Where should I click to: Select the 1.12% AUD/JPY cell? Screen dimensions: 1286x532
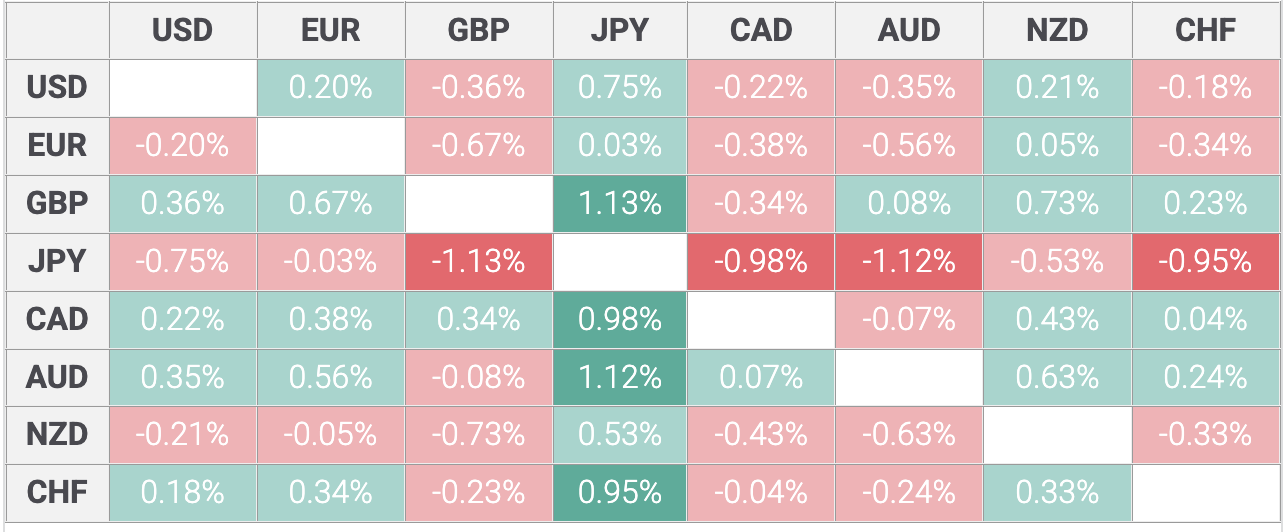pos(620,377)
